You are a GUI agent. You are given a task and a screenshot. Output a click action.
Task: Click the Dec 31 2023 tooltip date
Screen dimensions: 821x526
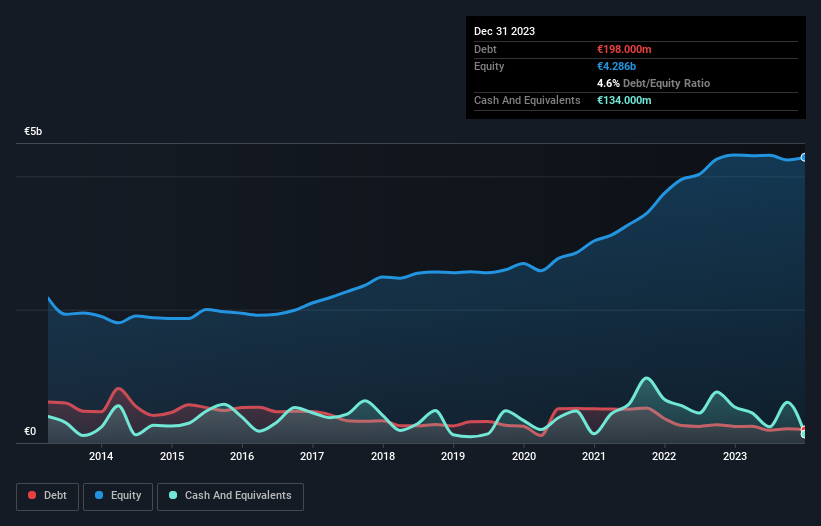pyautogui.click(x=504, y=31)
